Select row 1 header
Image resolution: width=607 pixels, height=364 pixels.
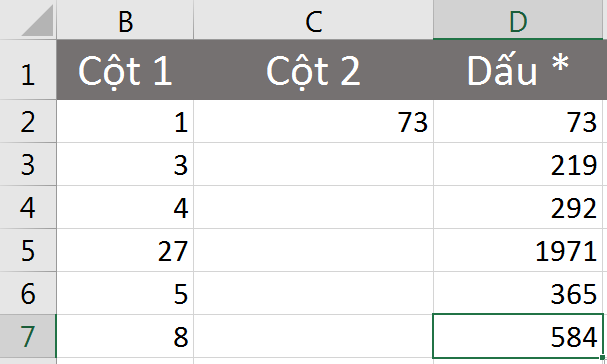[28, 70]
